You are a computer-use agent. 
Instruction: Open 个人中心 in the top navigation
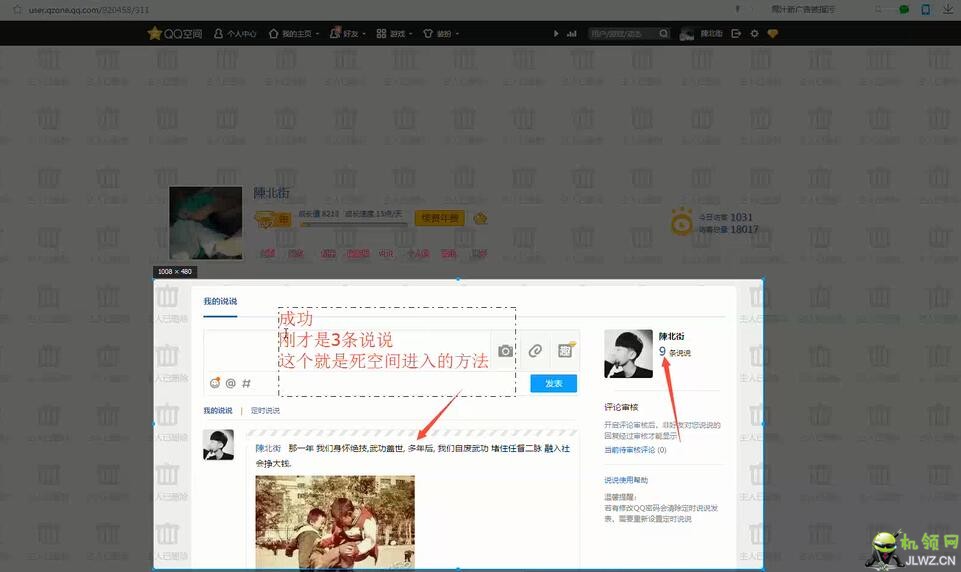point(235,34)
